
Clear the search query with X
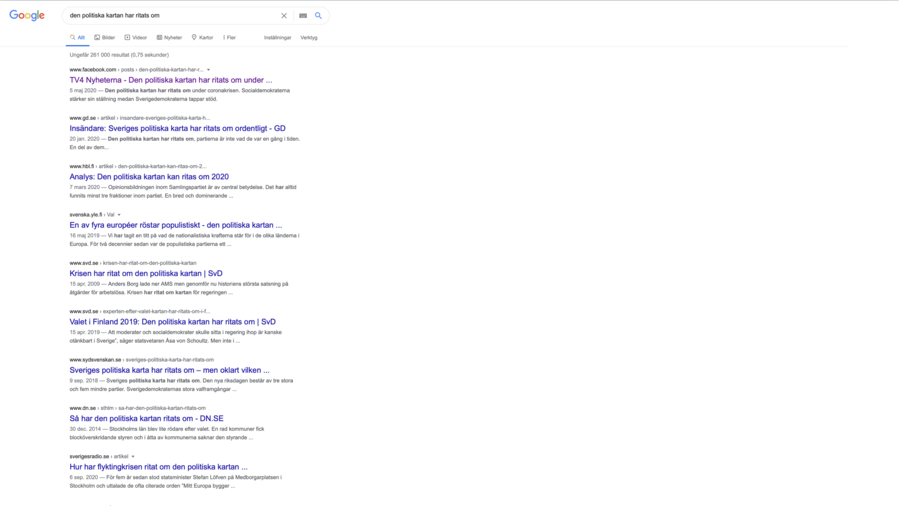[284, 16]
